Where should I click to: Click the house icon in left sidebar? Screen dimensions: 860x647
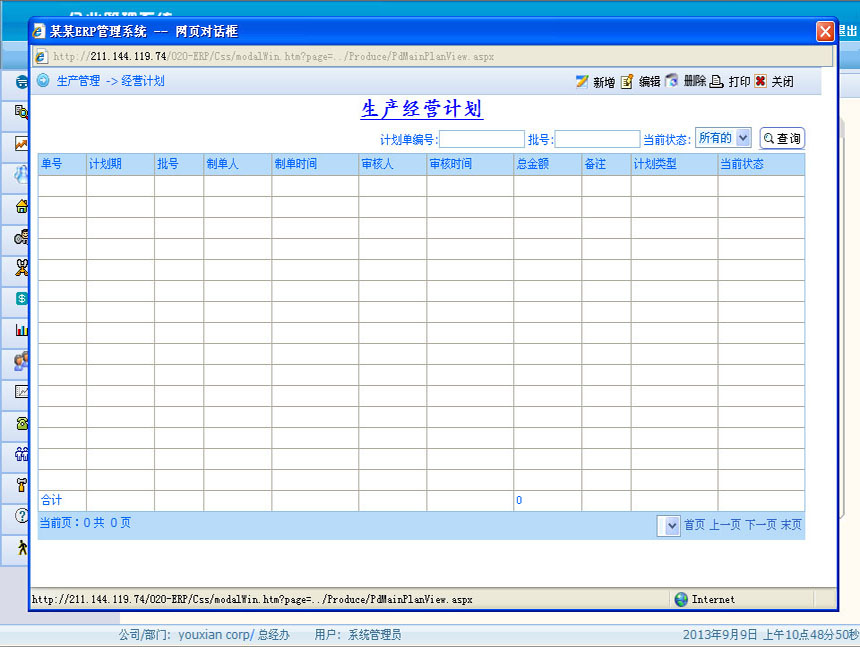[21, 207]
